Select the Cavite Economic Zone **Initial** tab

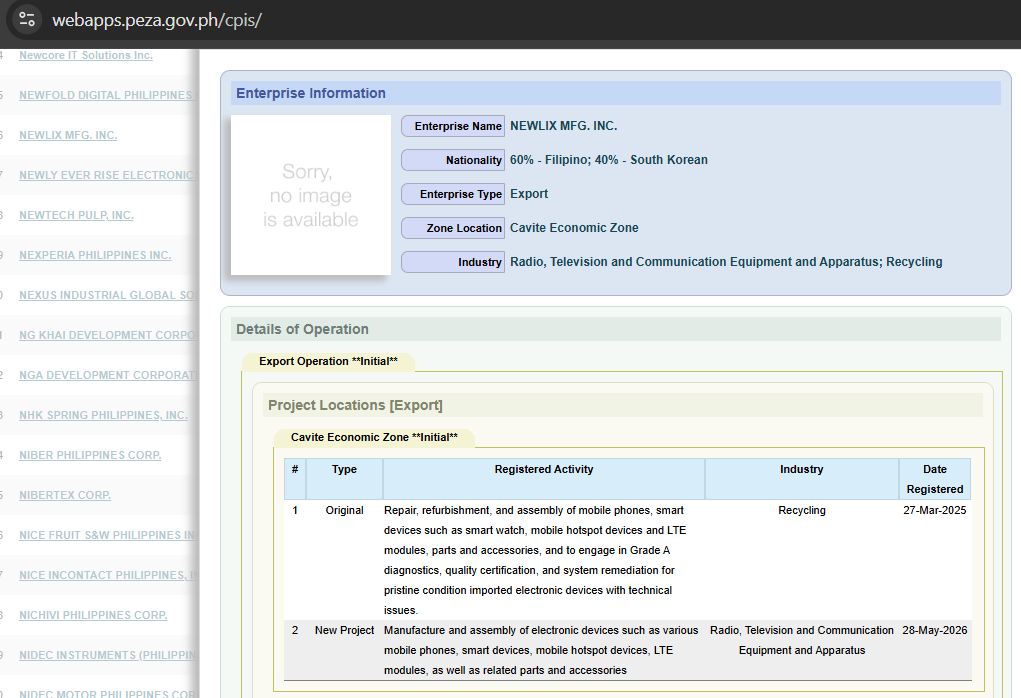[374, 438]
